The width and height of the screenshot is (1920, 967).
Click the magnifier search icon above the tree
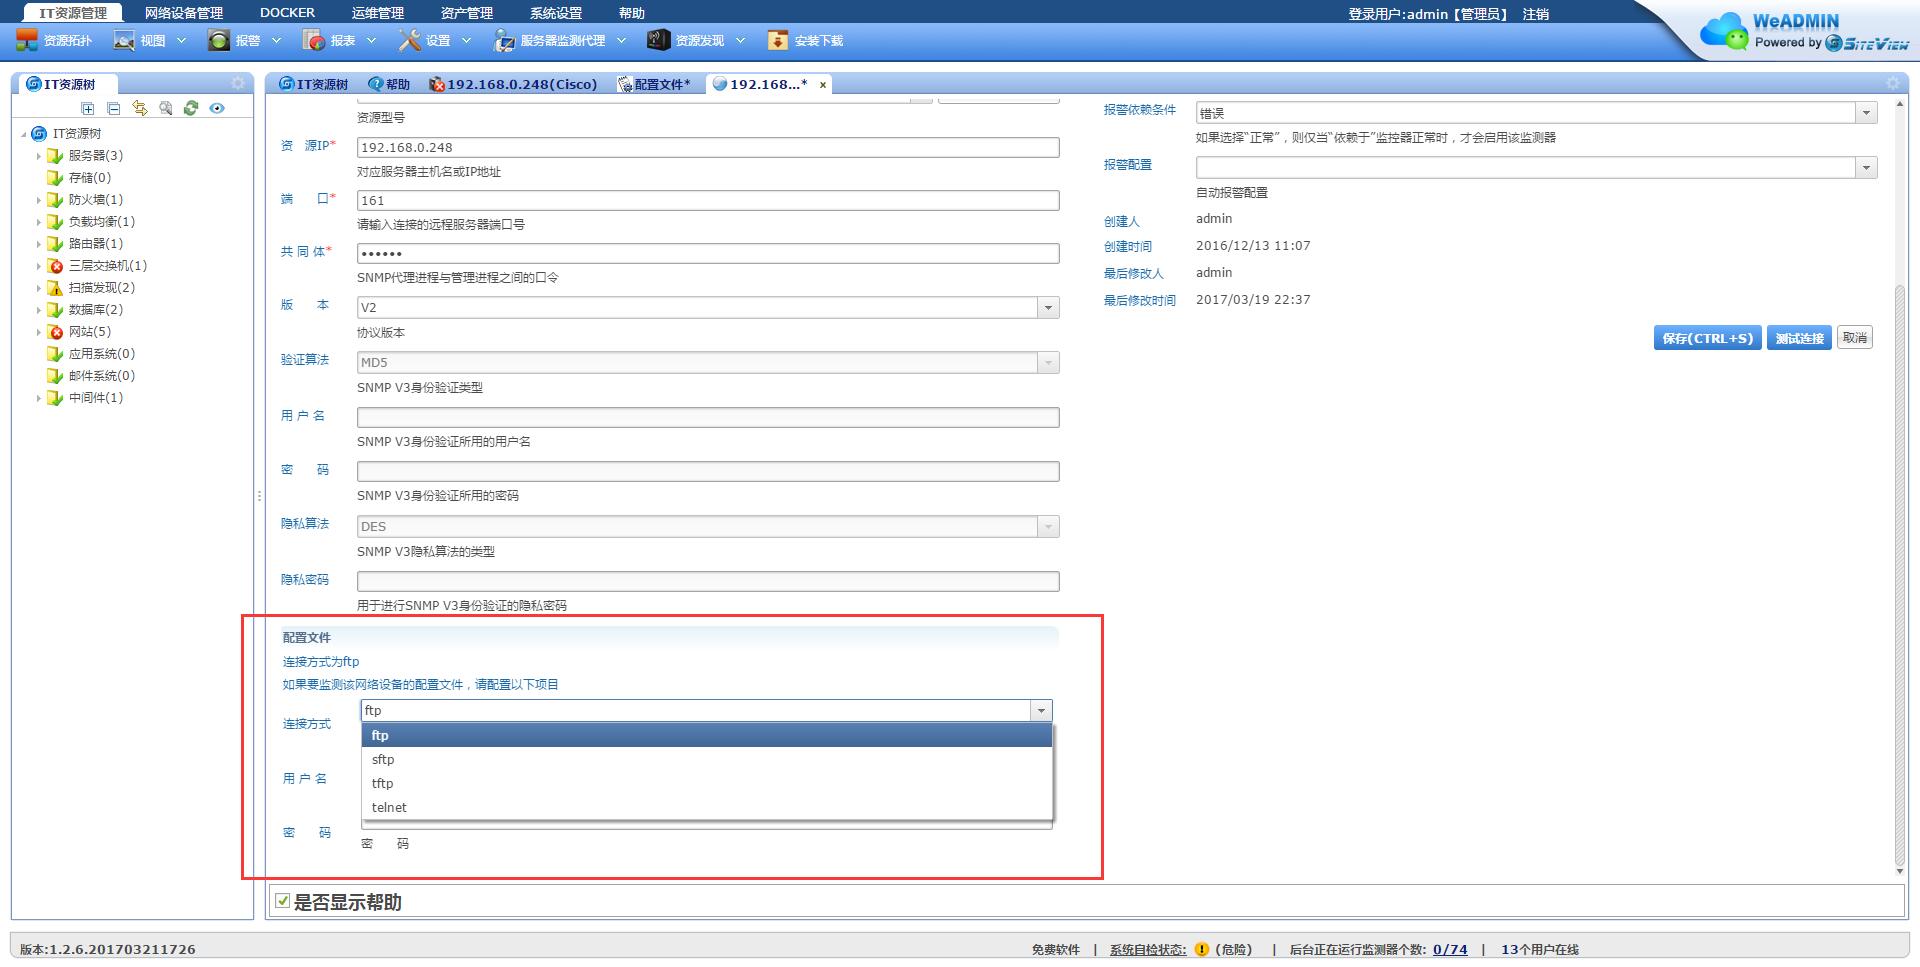point(166,108)
